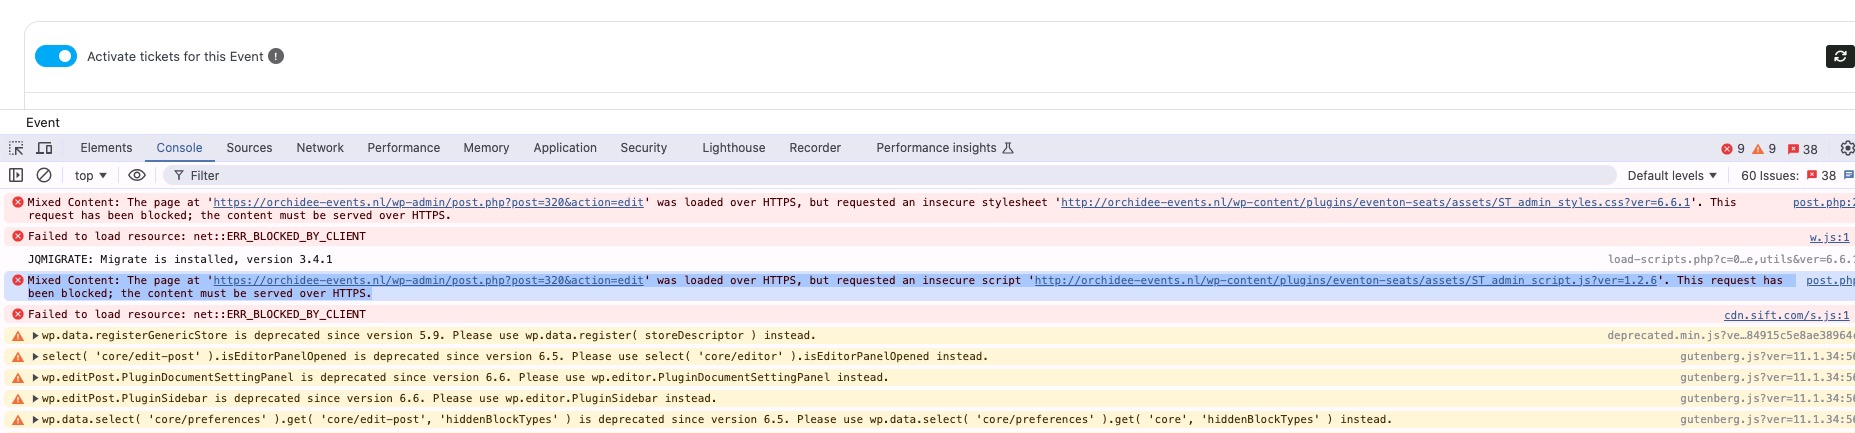The image size is (1855, 433).
Task: Toggle Activate tickets for this Event switch
Action: [x=56, y=56]
